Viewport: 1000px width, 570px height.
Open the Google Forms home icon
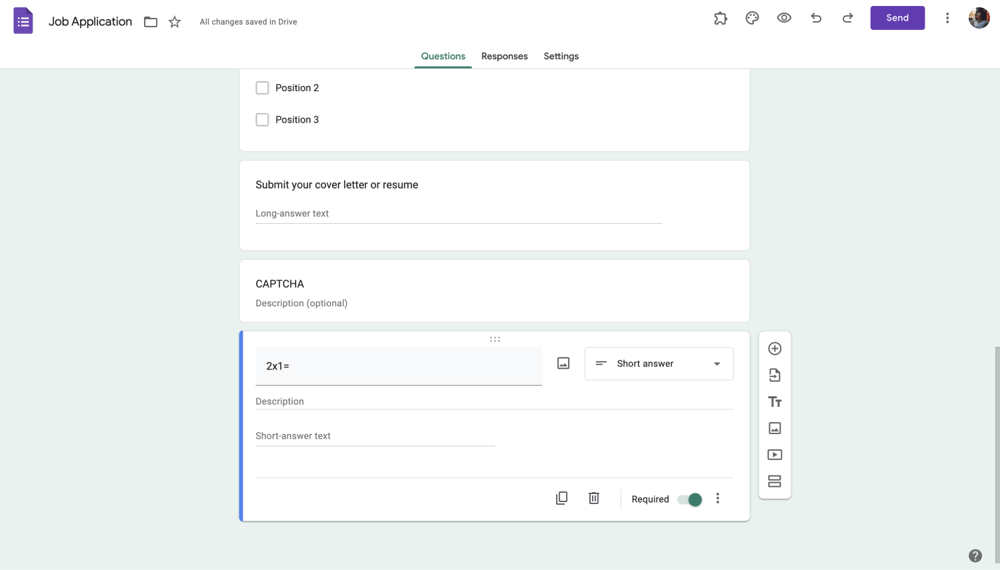pos(23,21)
